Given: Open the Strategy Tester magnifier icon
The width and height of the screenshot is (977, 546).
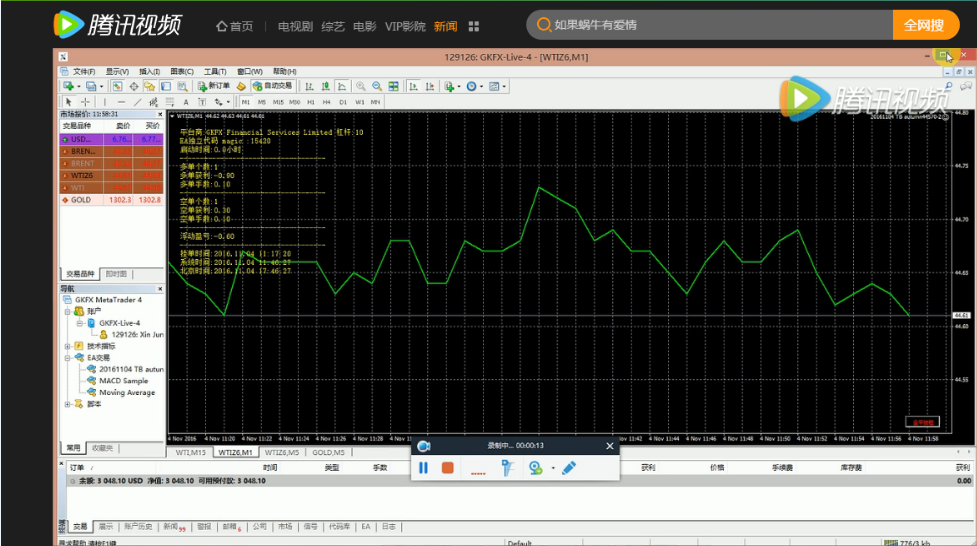Looking at the screenshot, I should pos(182,86).
